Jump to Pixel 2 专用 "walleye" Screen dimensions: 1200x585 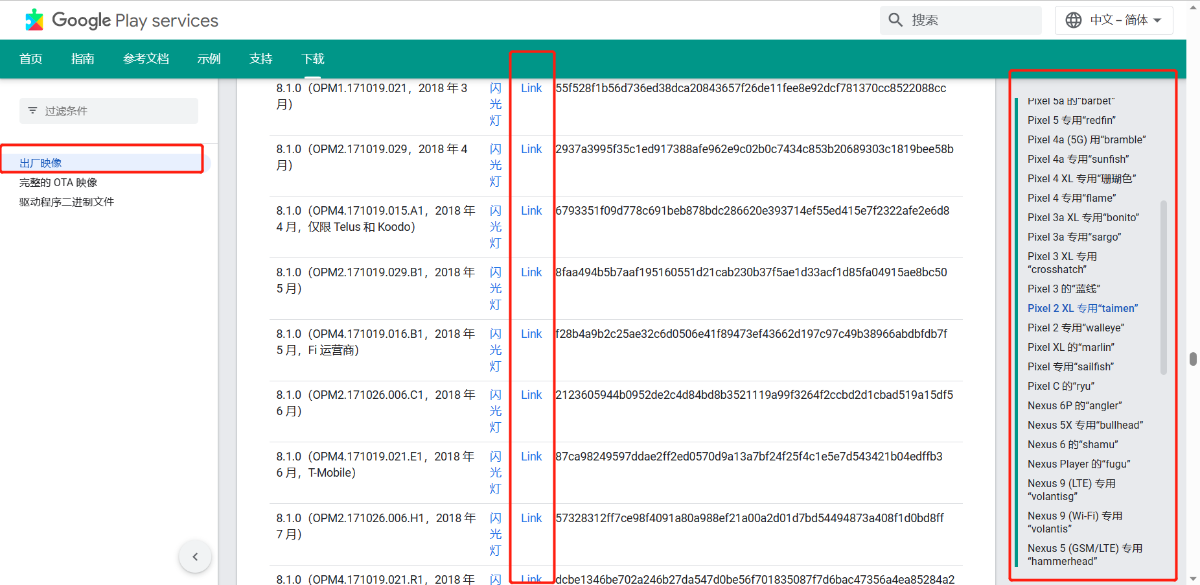[x=1076, y=328]
